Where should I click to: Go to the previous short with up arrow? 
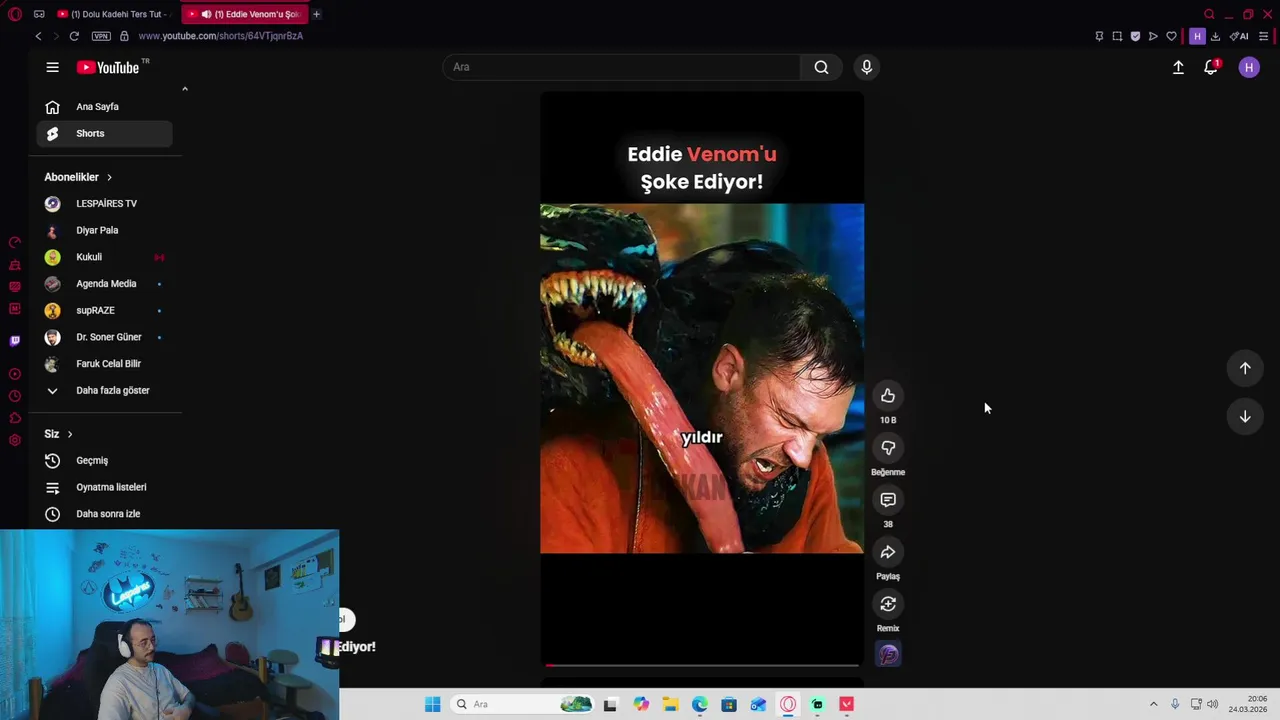coord(1245,368)
